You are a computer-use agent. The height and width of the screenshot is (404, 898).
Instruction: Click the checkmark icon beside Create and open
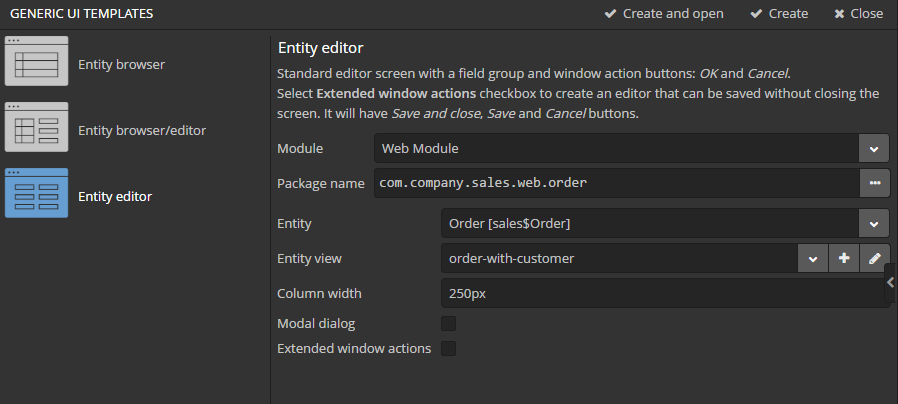610,14
